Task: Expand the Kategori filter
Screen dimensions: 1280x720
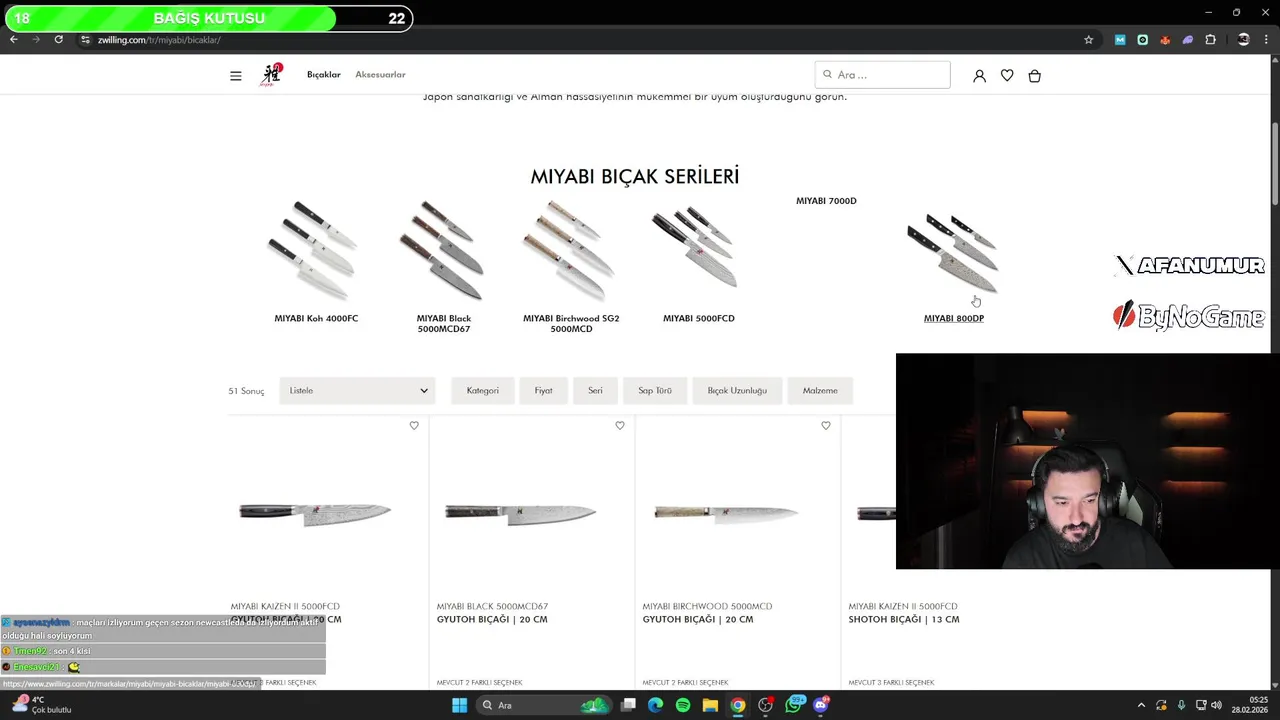Action: tap(482, 391)
